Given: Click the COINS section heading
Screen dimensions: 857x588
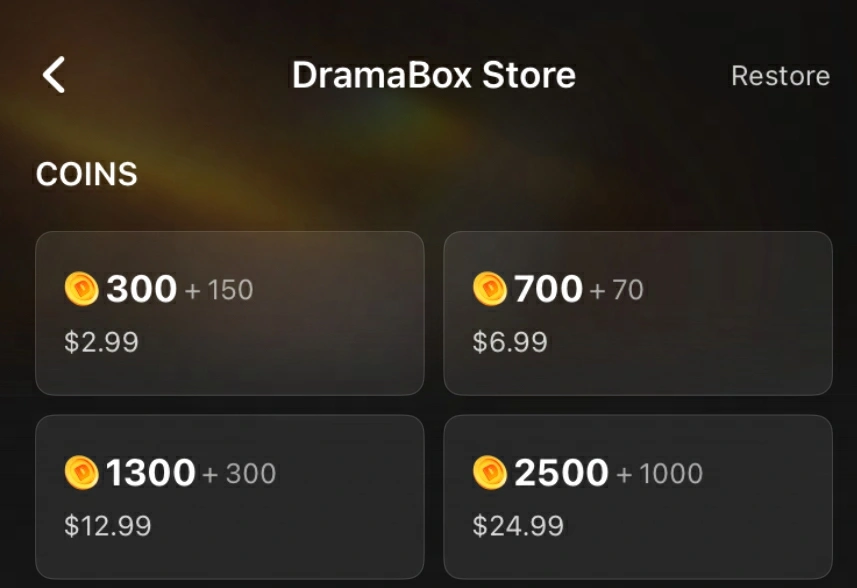Looking at the screenshot, I should tap(86, 174).
